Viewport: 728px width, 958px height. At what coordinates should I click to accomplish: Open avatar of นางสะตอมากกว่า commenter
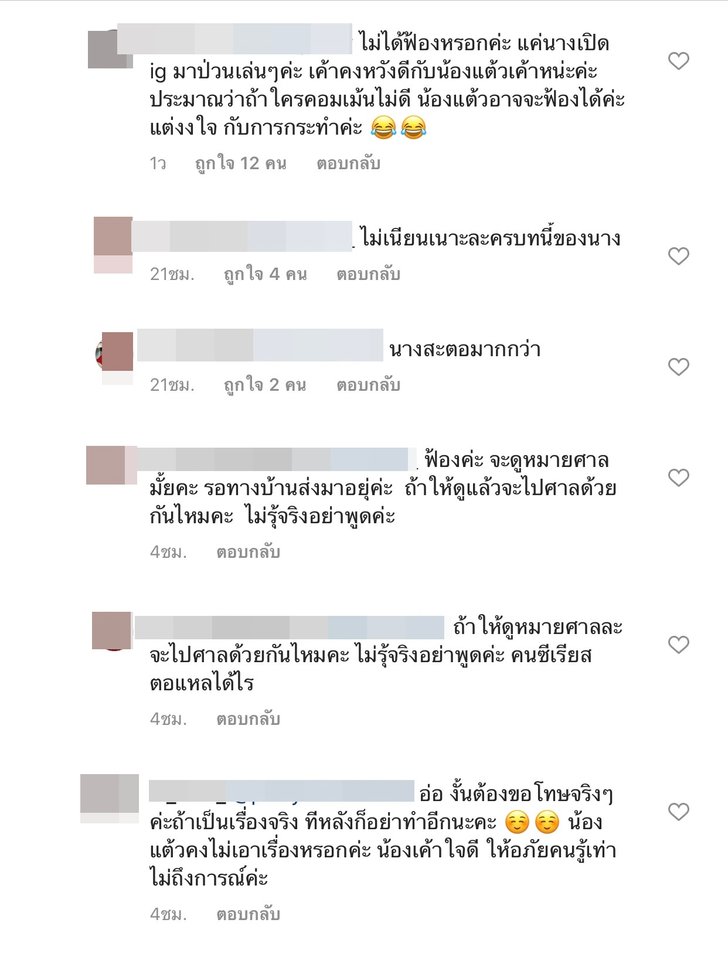pyautogui.click(x=115, y=356)
